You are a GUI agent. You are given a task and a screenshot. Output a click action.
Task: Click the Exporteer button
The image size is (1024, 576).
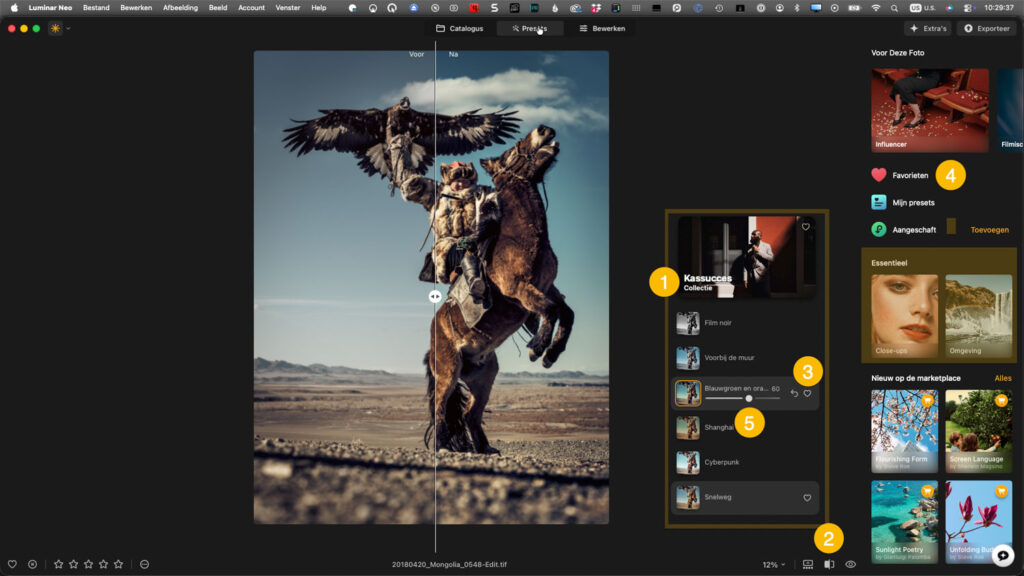coord(987,29)
